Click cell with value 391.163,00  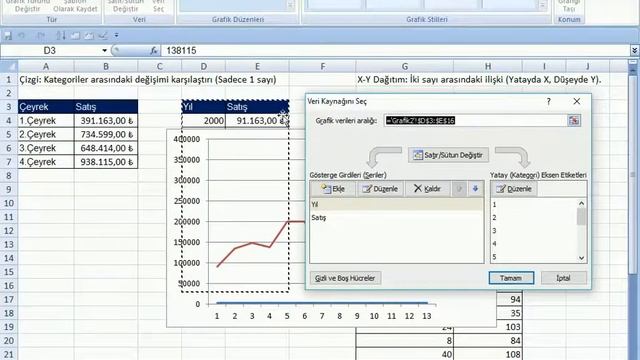tap(106, 121)
